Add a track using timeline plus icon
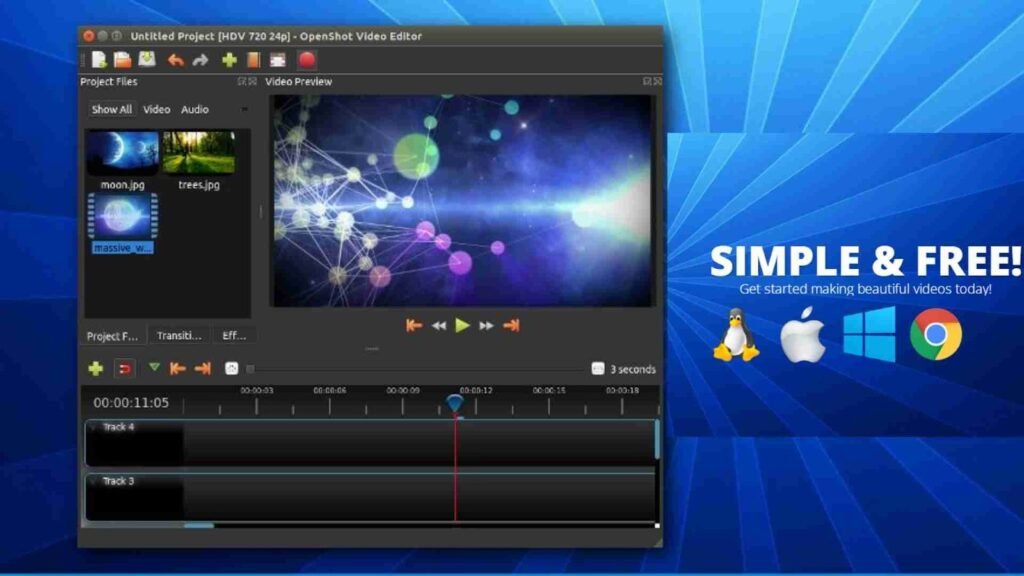1024x576 pixels. [96, 368]
